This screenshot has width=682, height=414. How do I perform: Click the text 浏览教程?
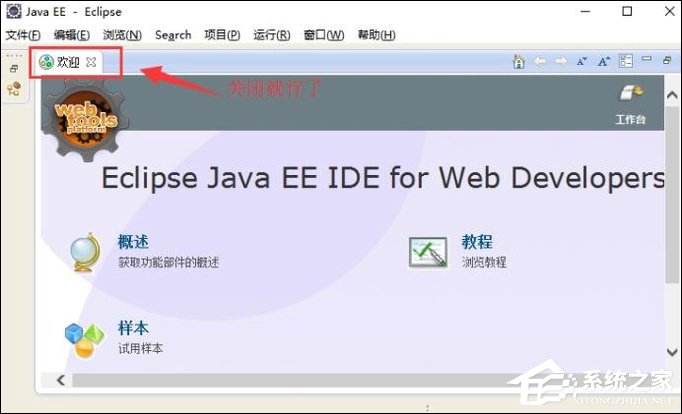(x=484, y=262)
